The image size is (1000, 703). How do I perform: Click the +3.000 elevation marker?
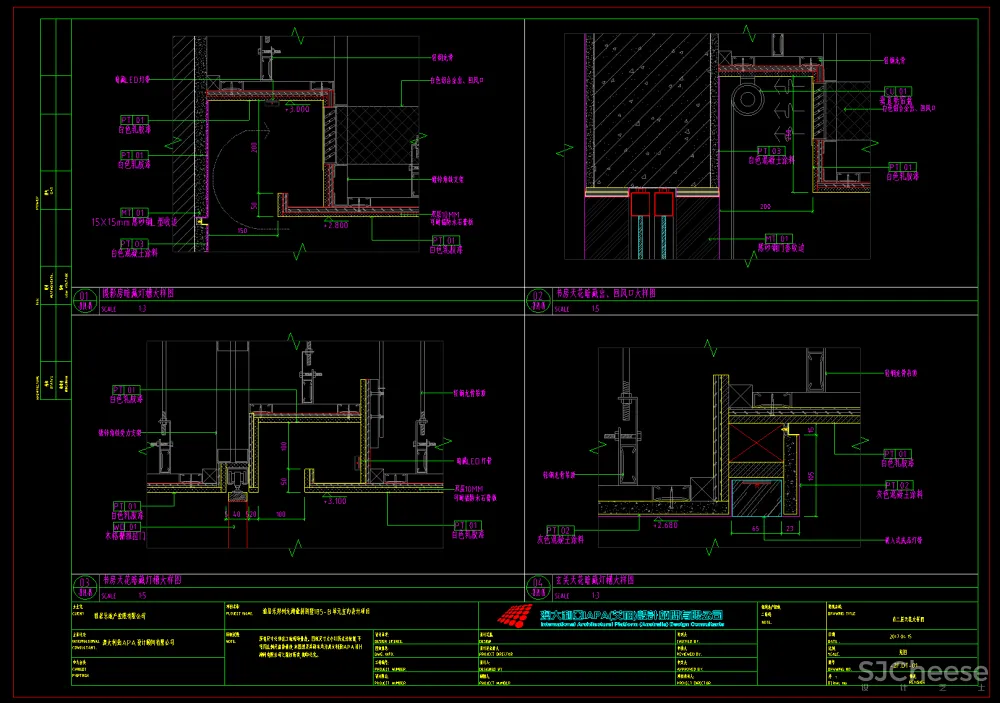pos(297,109)
